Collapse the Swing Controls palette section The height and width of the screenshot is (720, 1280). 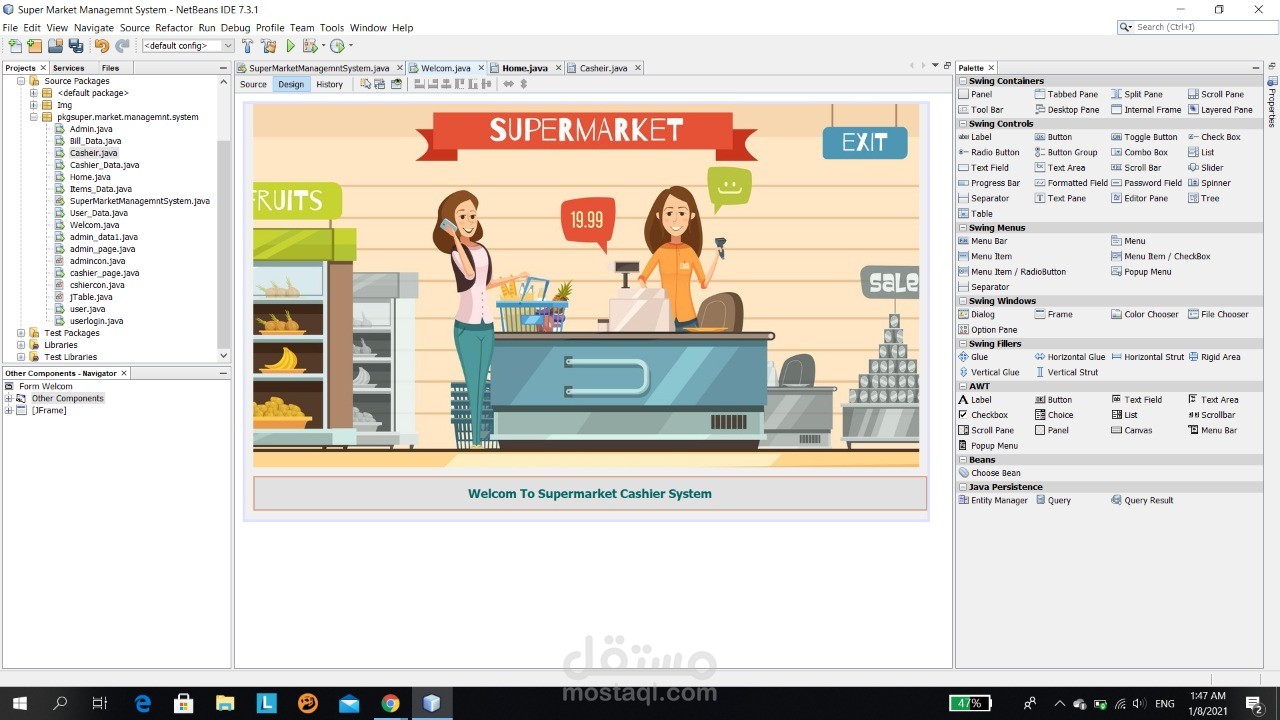coord(963,123)
